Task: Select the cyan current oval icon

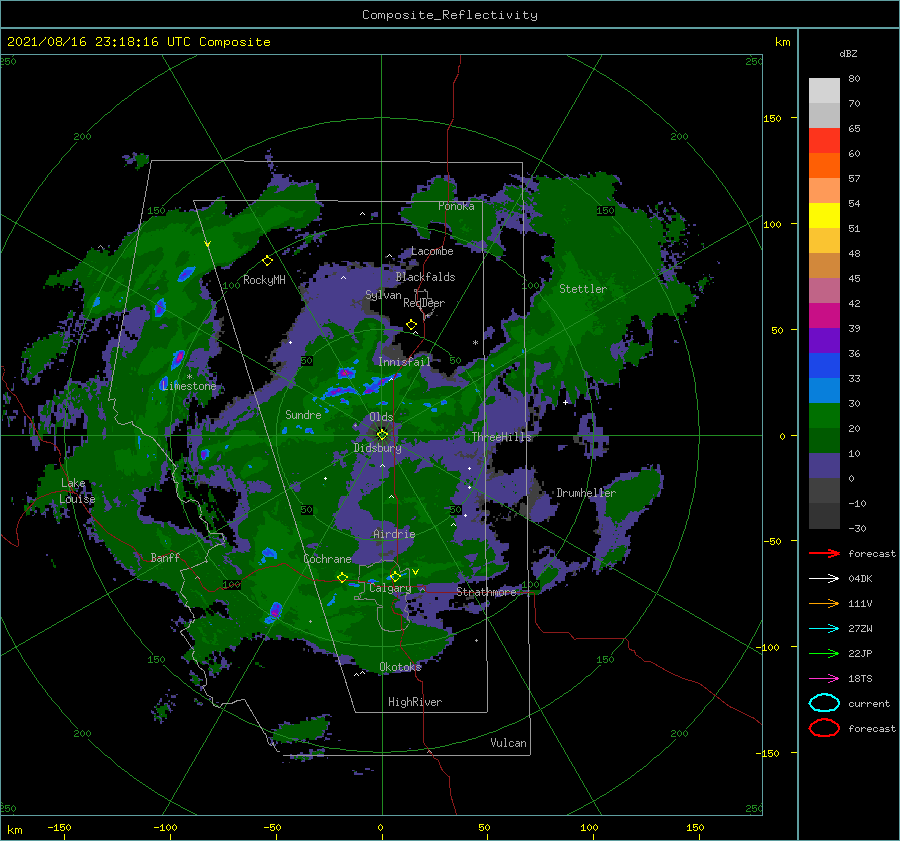Action: 824,703
